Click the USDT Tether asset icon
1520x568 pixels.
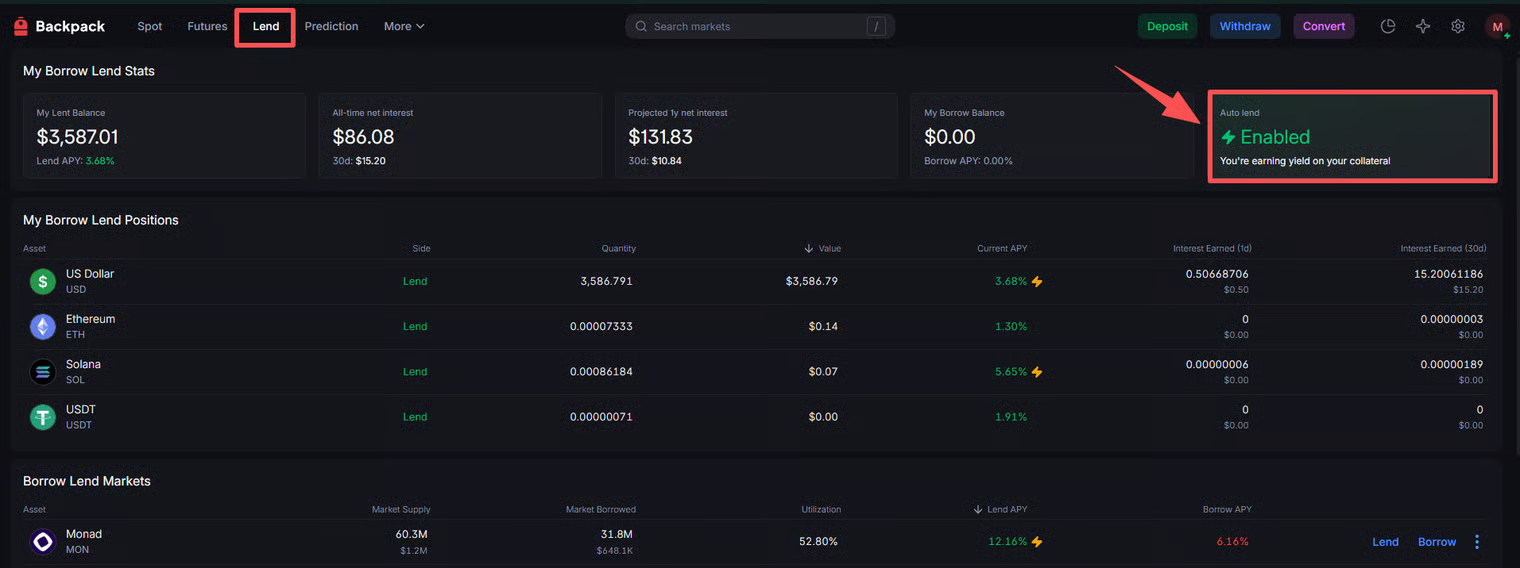tap(43, 417)
